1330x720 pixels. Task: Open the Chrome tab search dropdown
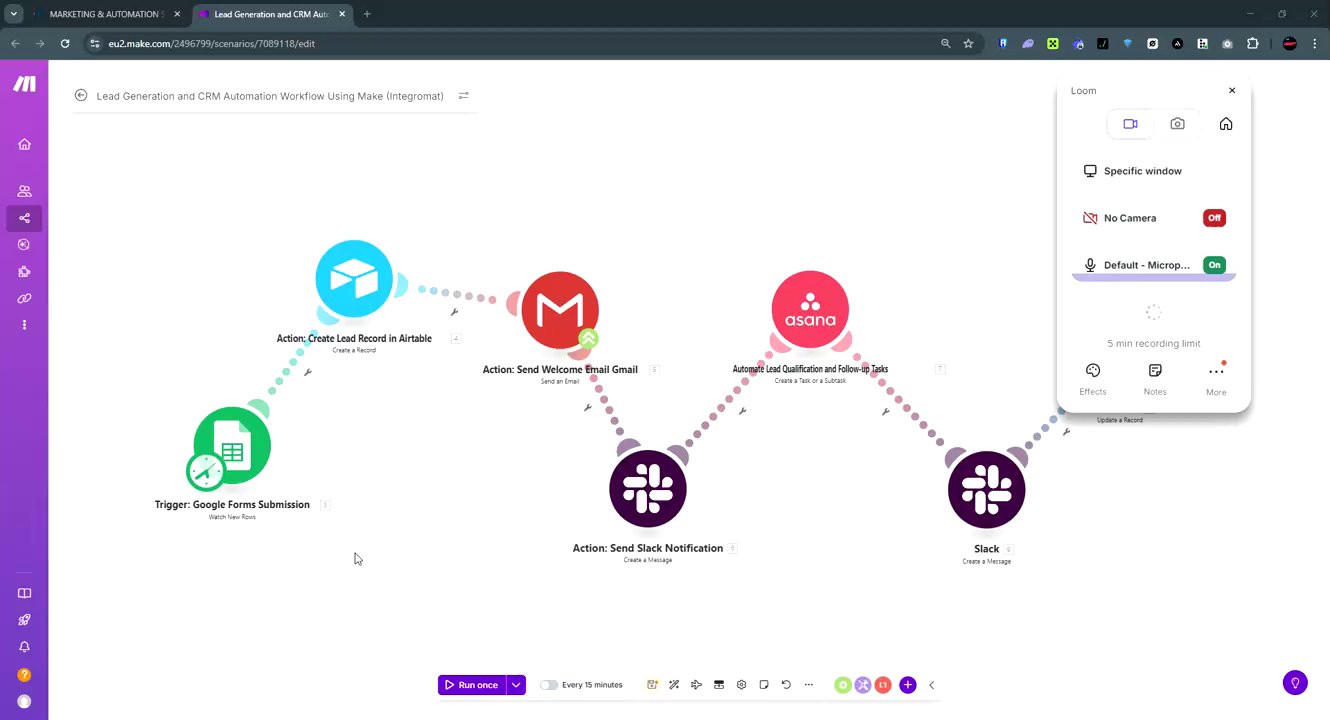[x=14, y=14]
